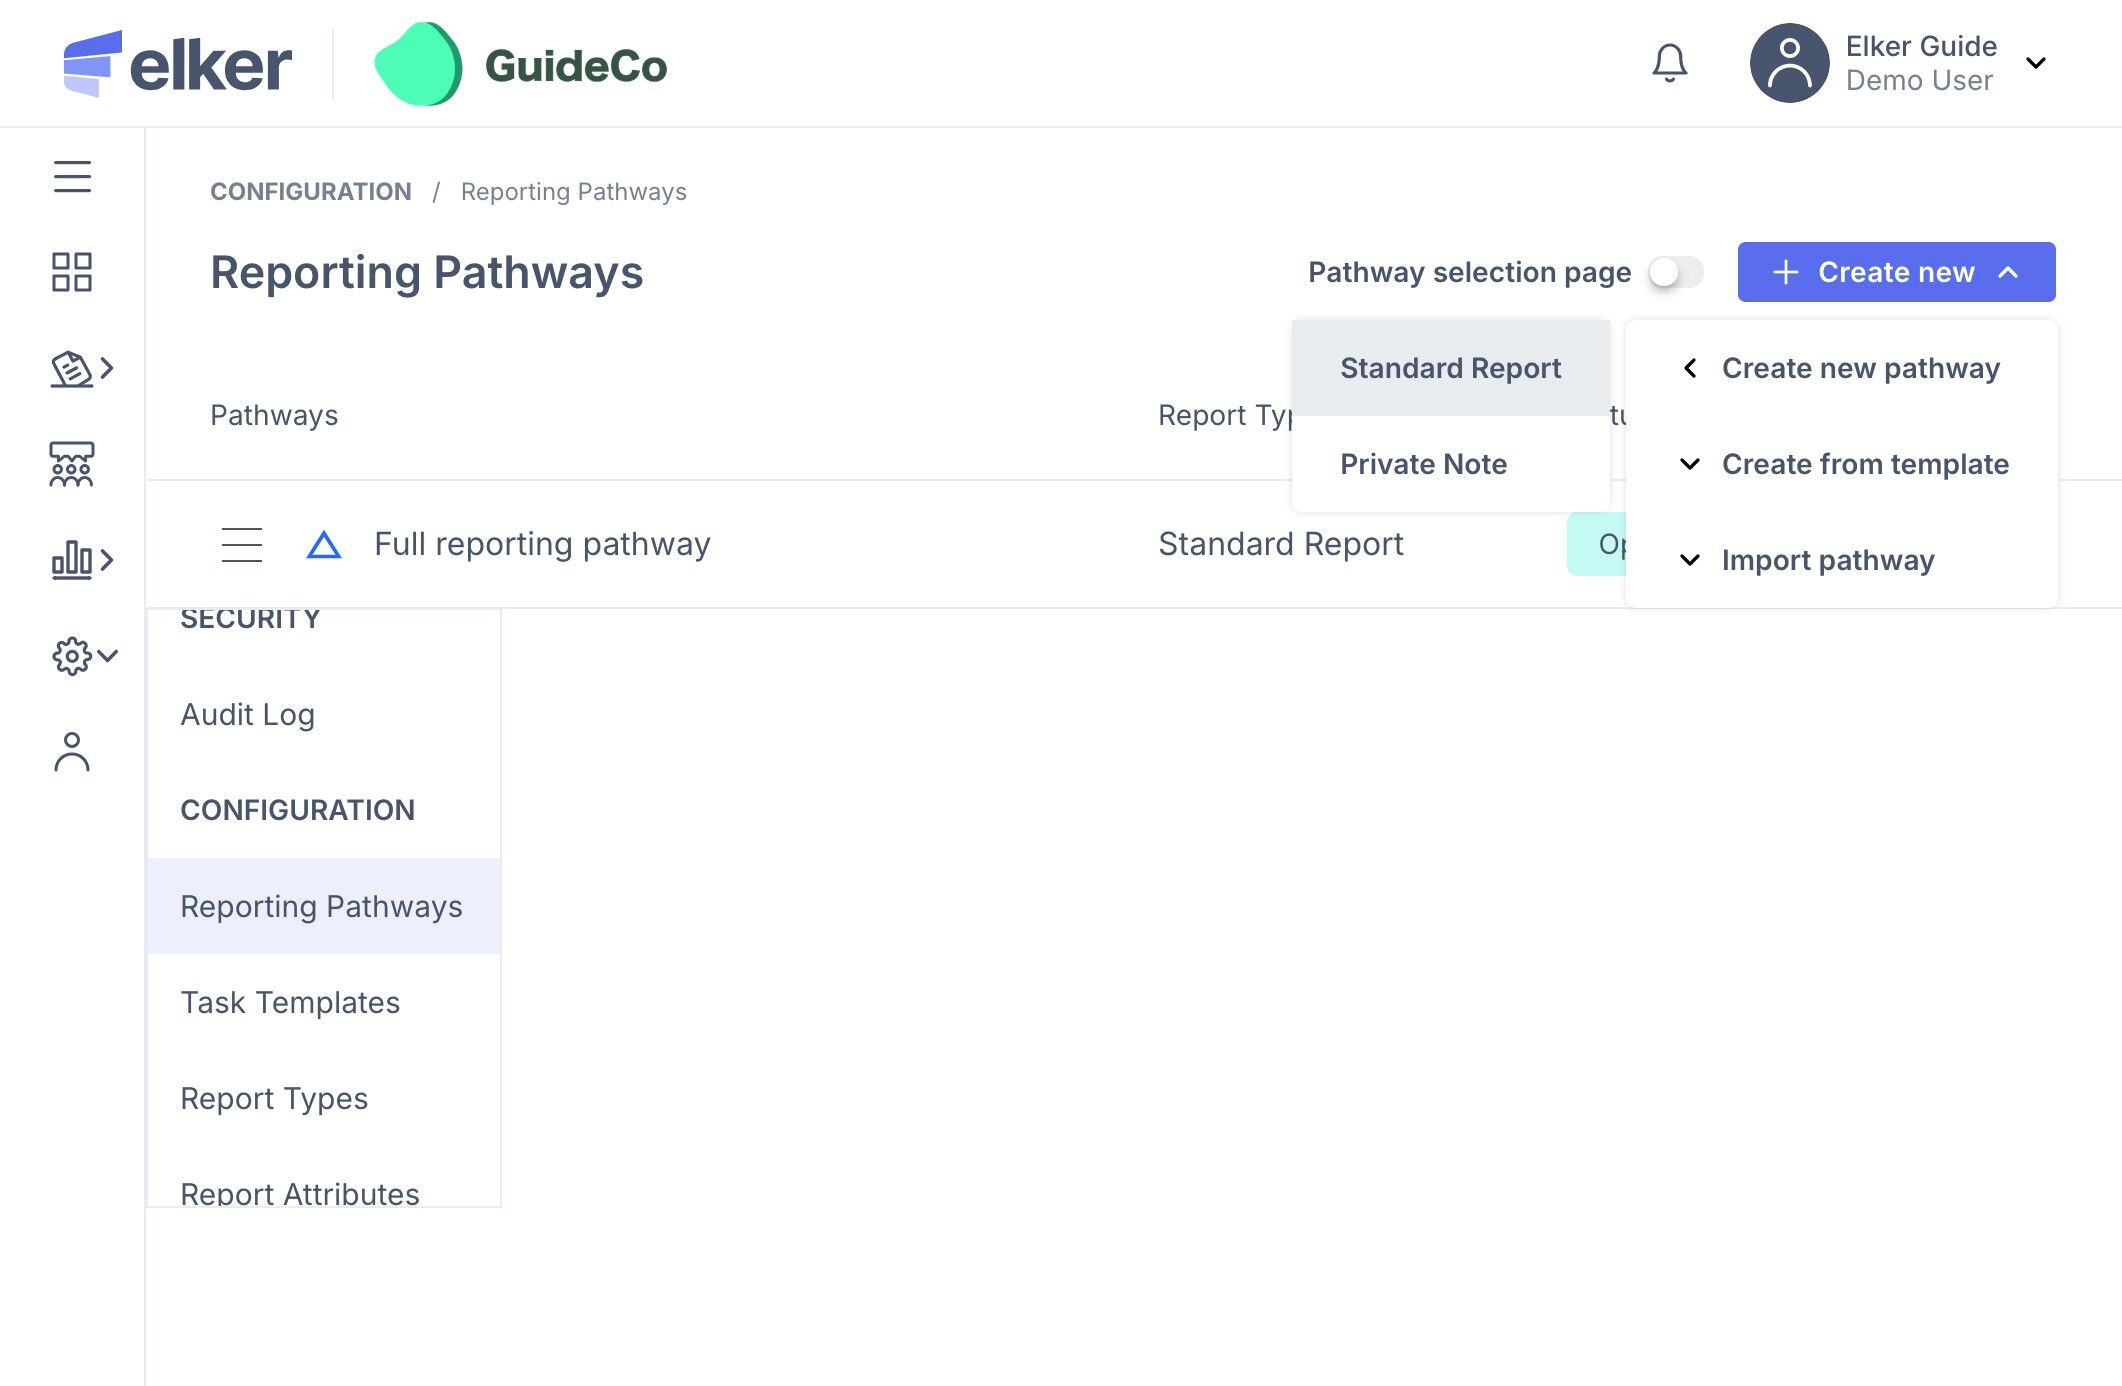
Task: Open the Full reporting pathway row
Action: click(542, 544)
